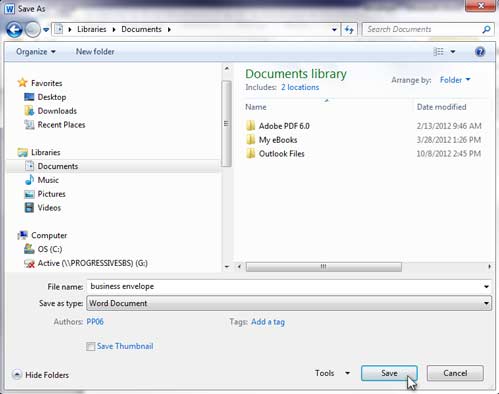Expand the arrow after Documents breadcrumb

(169, 30)
